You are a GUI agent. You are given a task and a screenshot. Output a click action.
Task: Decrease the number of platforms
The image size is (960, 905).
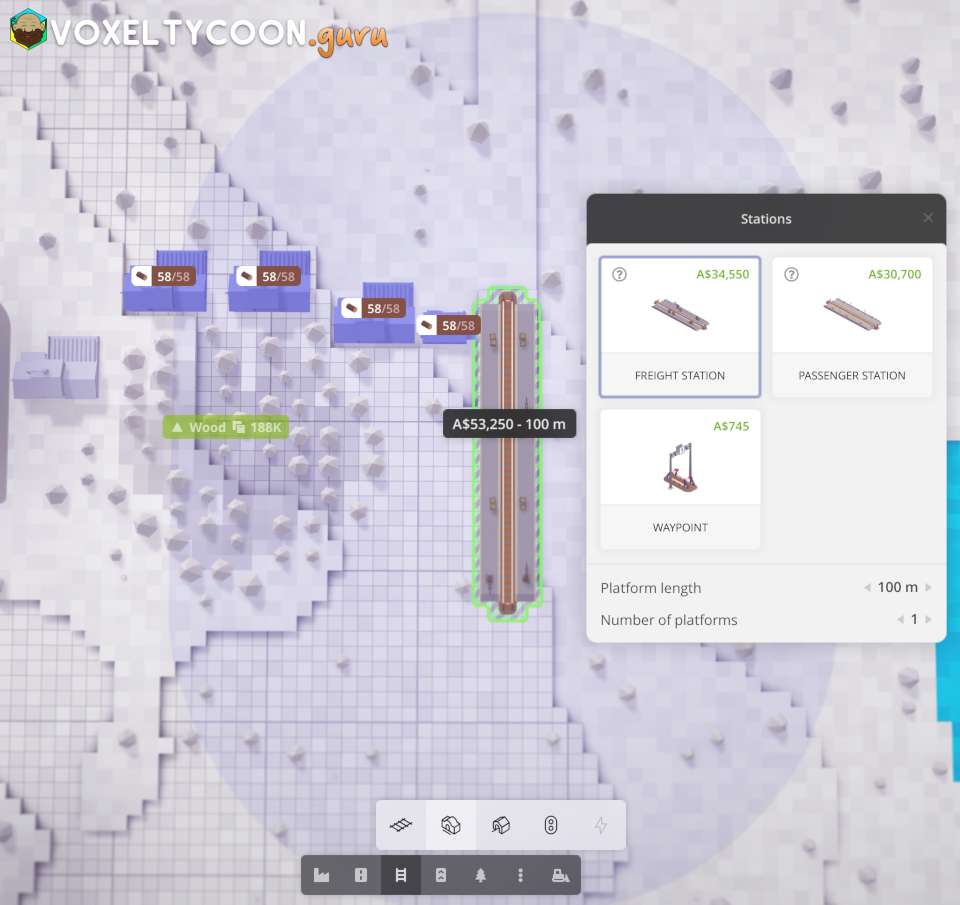point(899,620)
